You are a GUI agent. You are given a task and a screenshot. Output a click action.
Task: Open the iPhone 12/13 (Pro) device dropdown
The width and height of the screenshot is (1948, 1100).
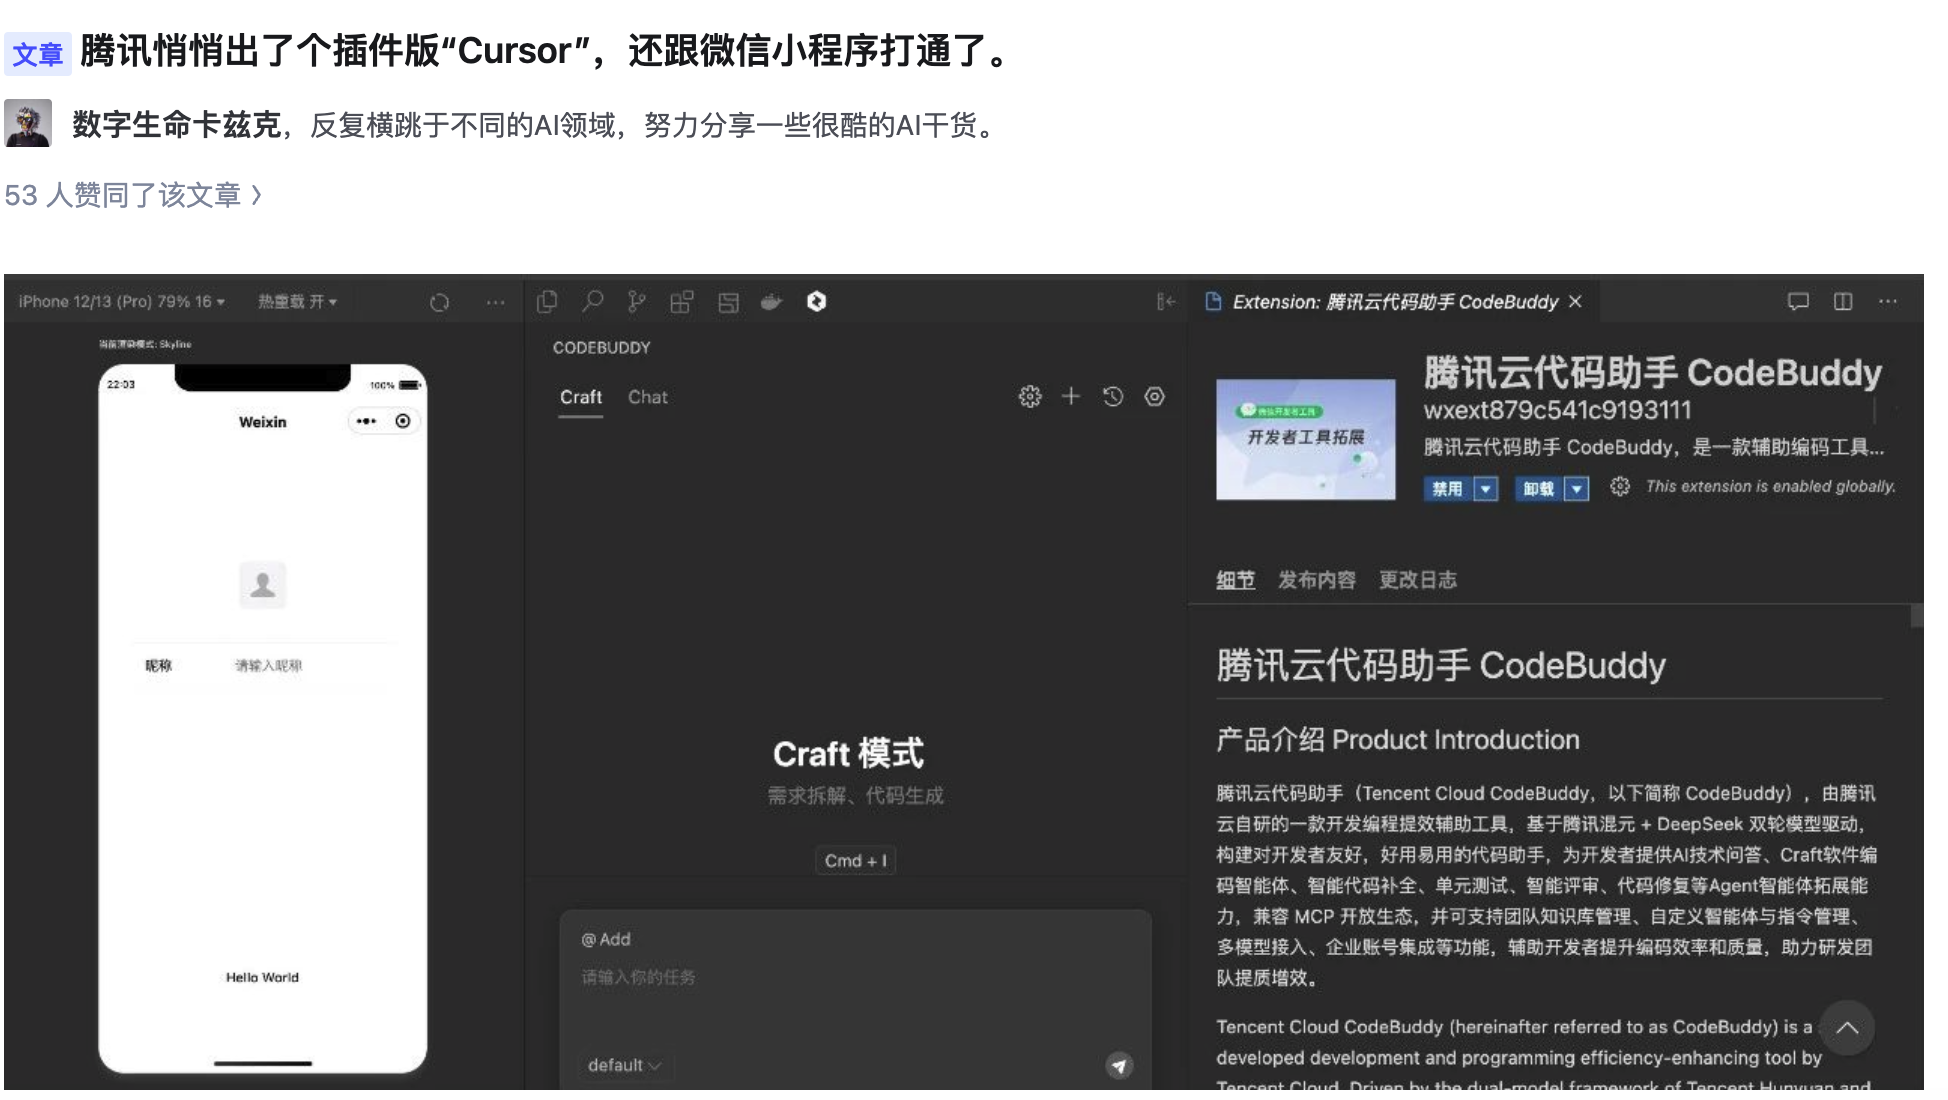pos(121,302)
